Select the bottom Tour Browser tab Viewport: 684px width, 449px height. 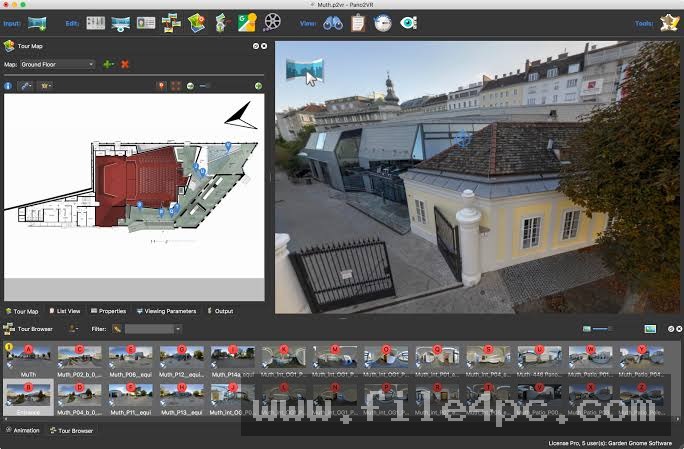point(72,430)
